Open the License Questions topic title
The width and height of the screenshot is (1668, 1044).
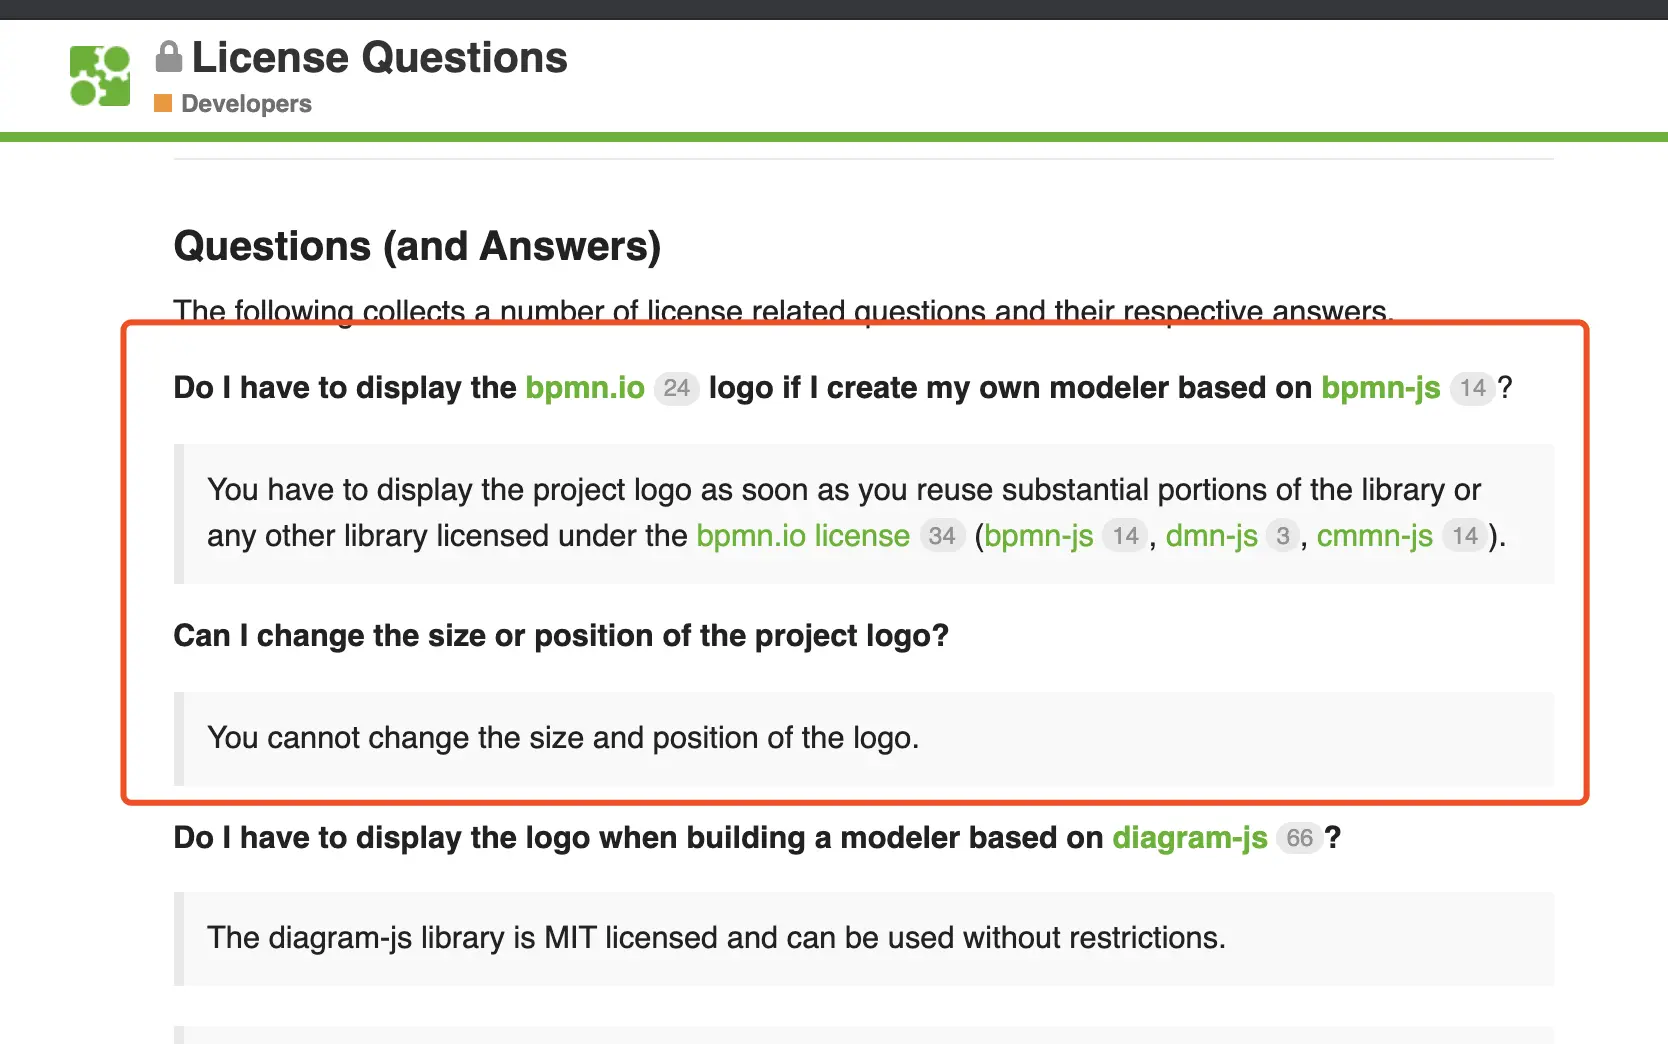[379, 57]
